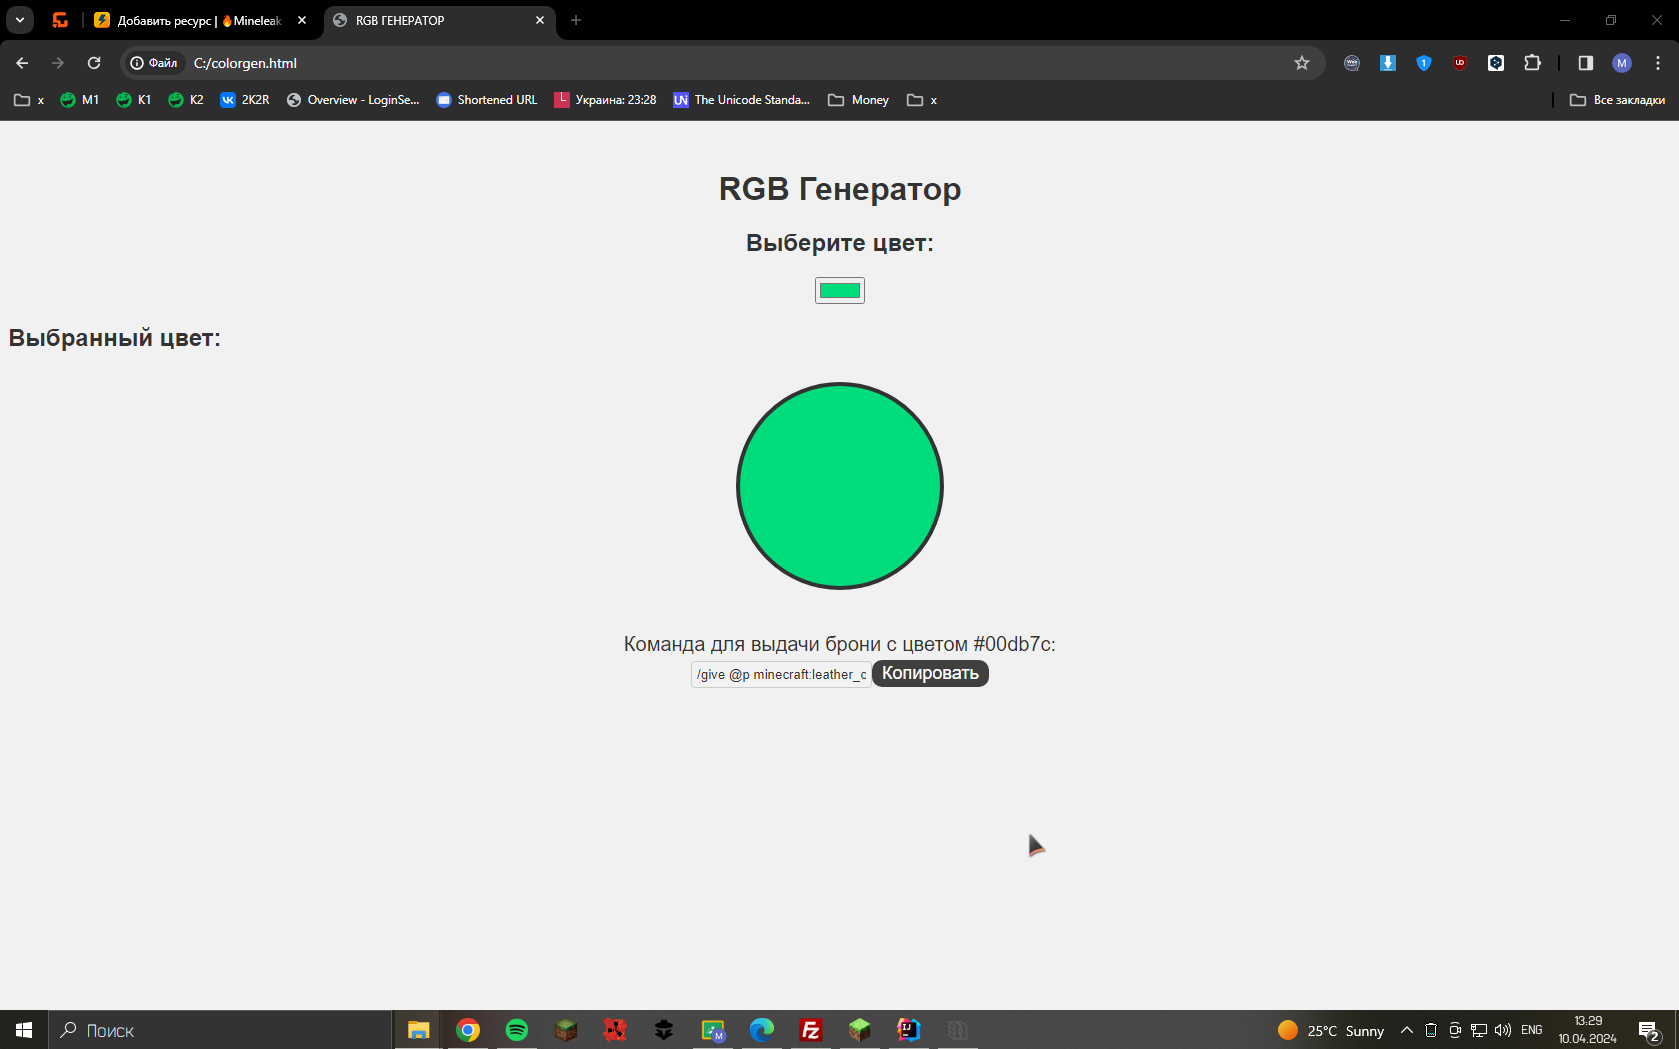The height and width of the screenshot is (1049, 1679).
Task: Open the browser extensions puzzle icon
Action: 1532,63
